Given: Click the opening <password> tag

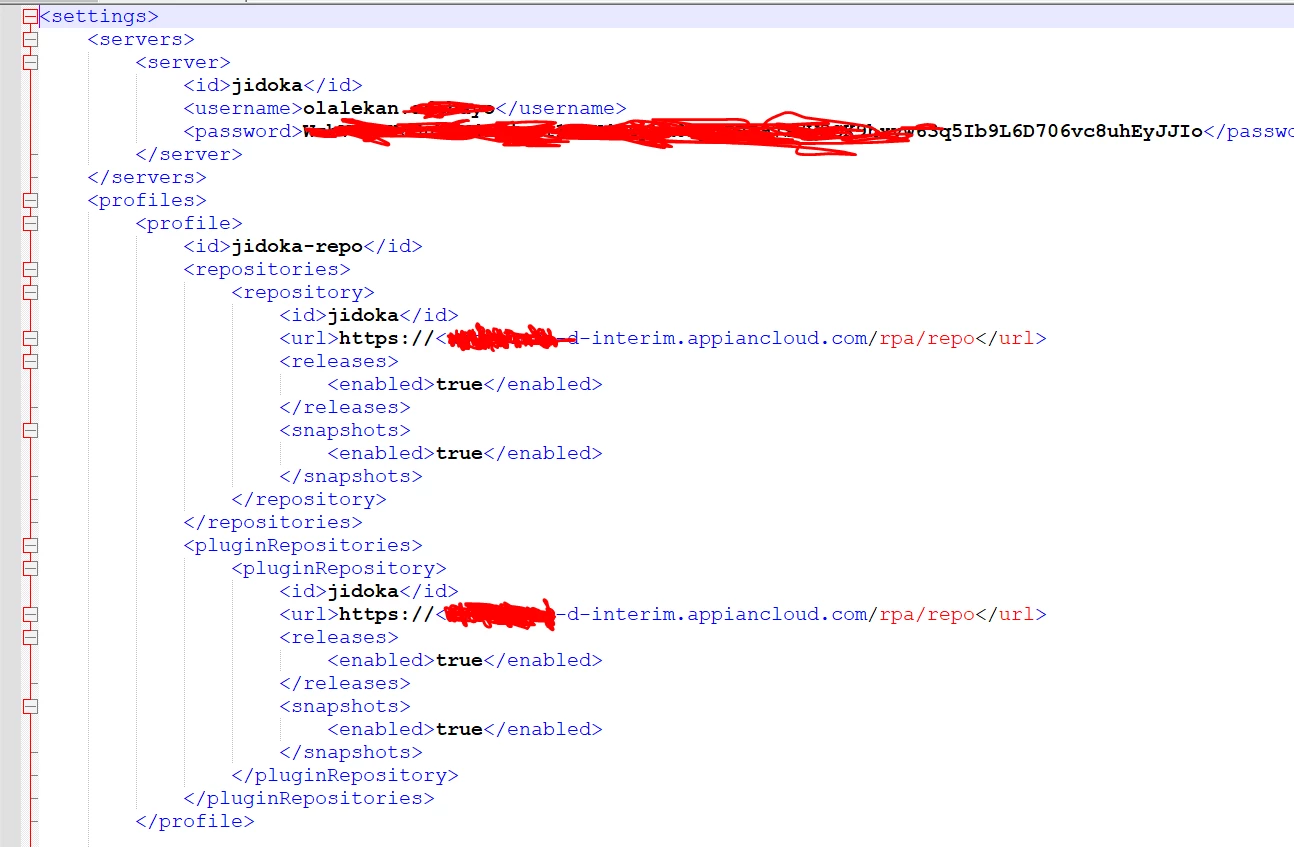Looking at the screenshot, I should pos(243,131).
